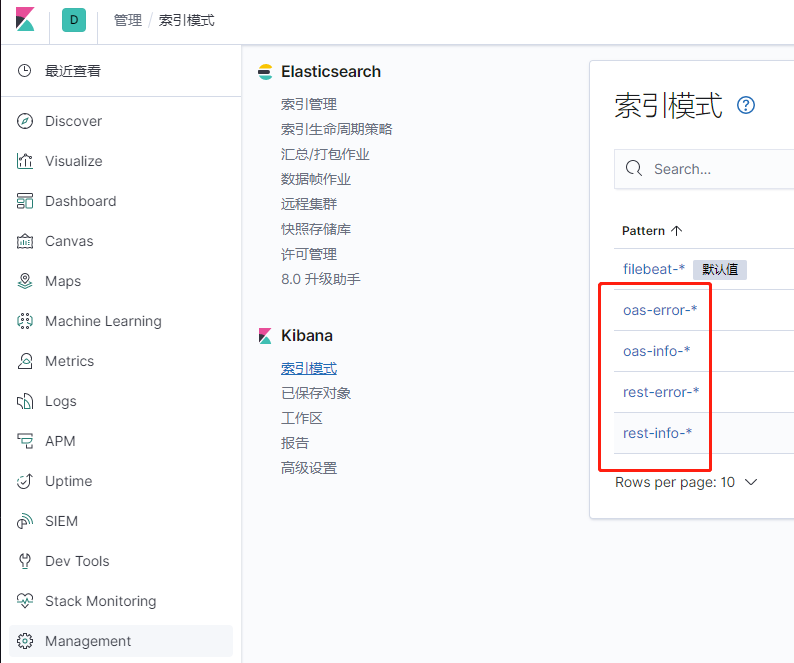Select Metrics in the sidebar

click(x=69, y=361)
